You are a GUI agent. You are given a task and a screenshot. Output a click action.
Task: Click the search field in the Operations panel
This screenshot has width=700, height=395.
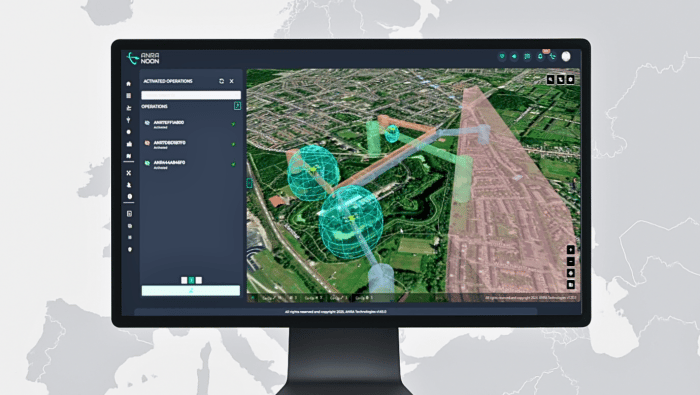(191, 95)
